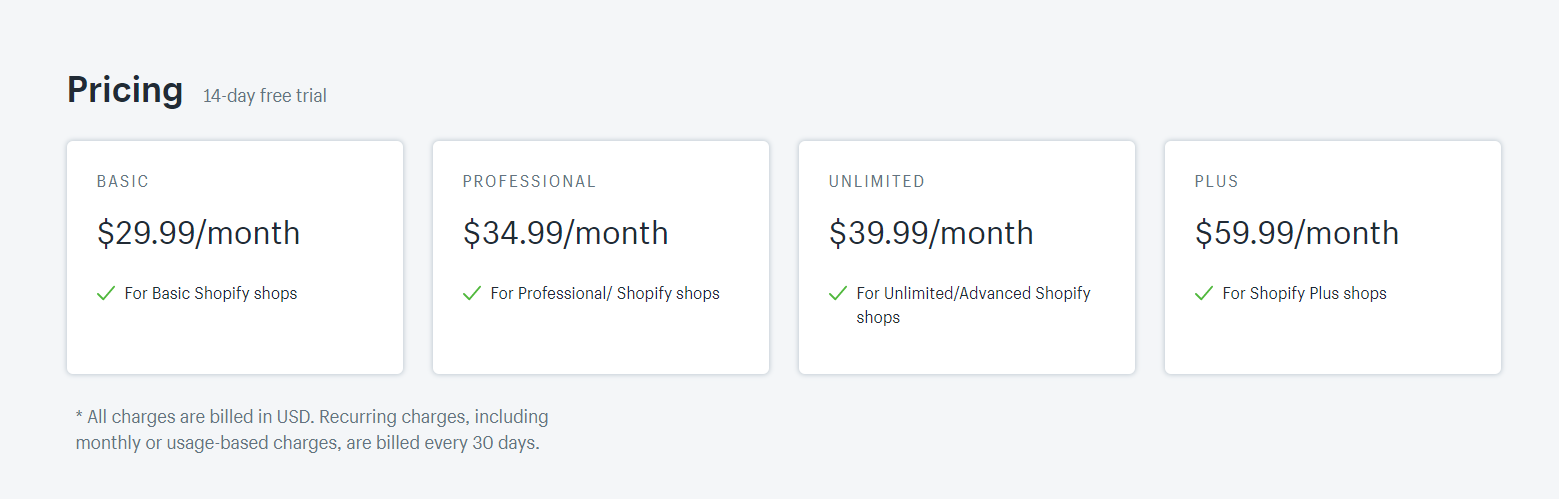Click the green checkmark in Unlimited plan
1559x499 pixels.
click(838, 294)
